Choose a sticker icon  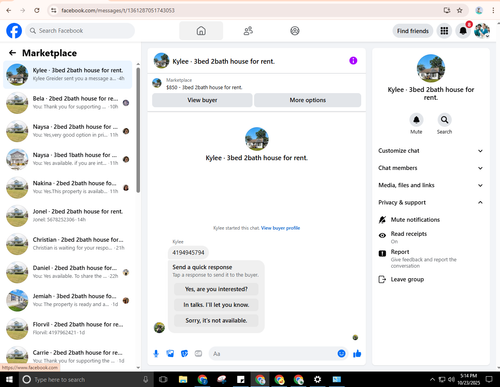point(184,354)
